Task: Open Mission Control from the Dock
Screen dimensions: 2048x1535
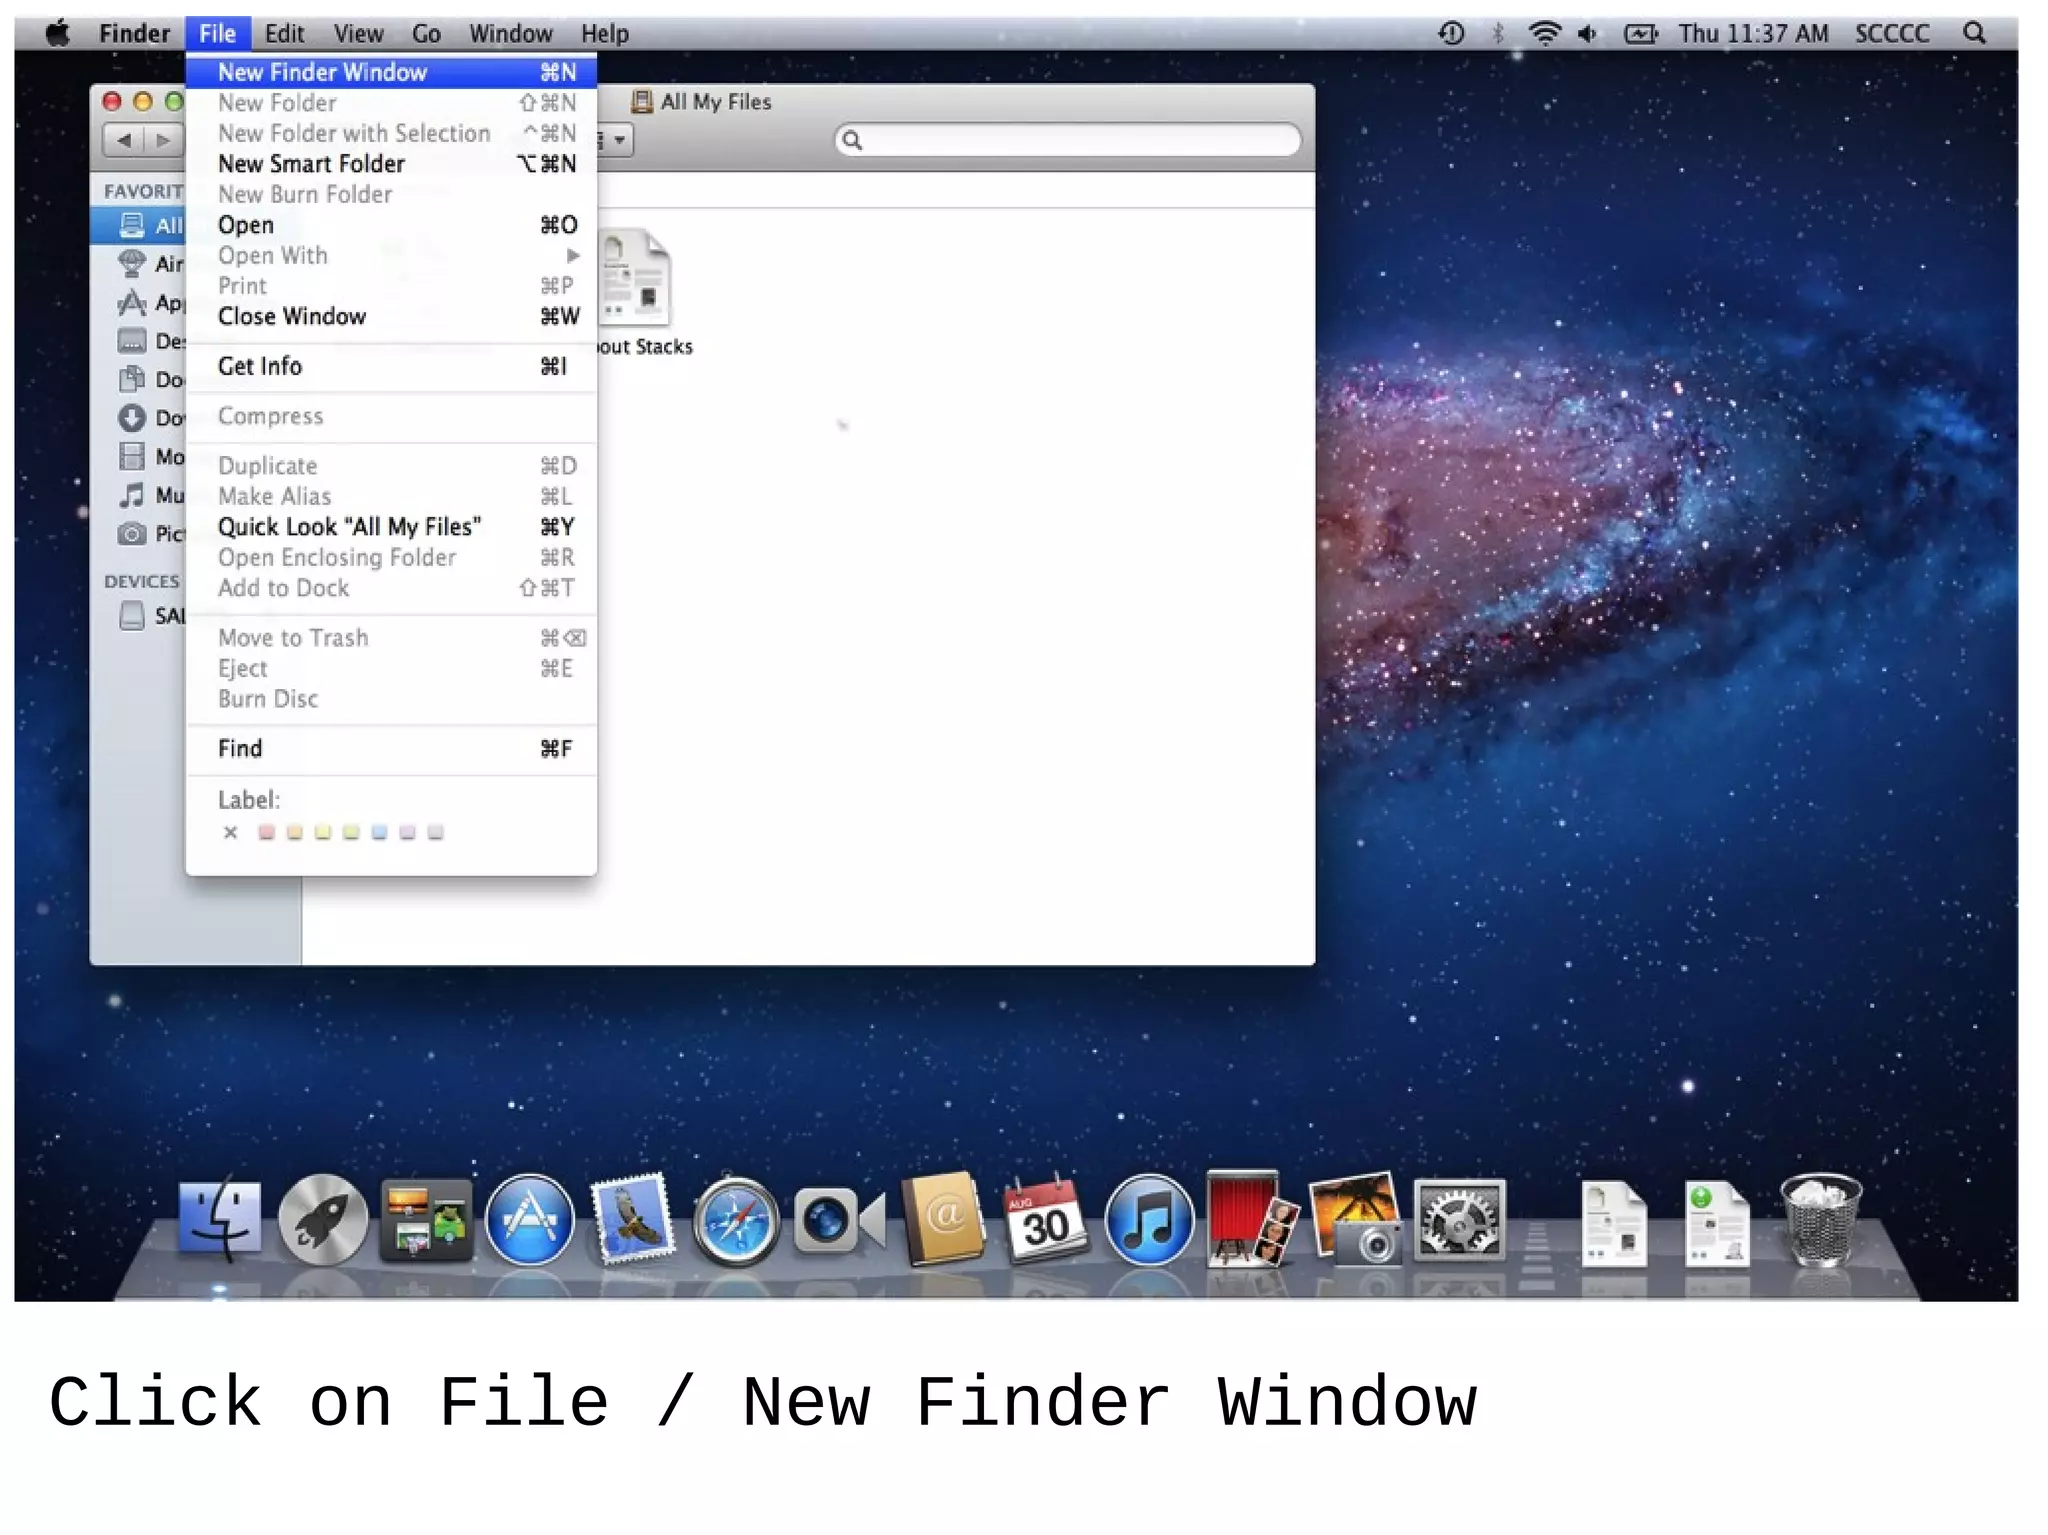Action: 426,1219
